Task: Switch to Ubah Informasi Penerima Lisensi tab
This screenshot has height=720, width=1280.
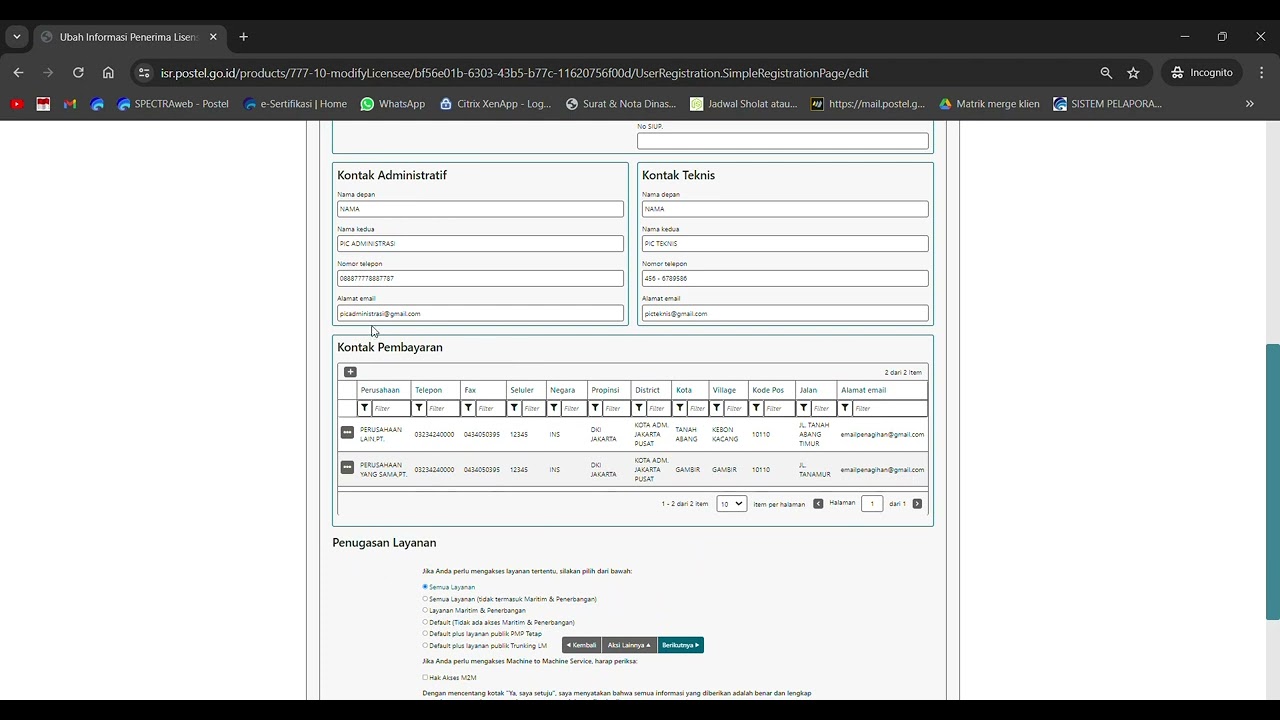Action: point(129,37)
